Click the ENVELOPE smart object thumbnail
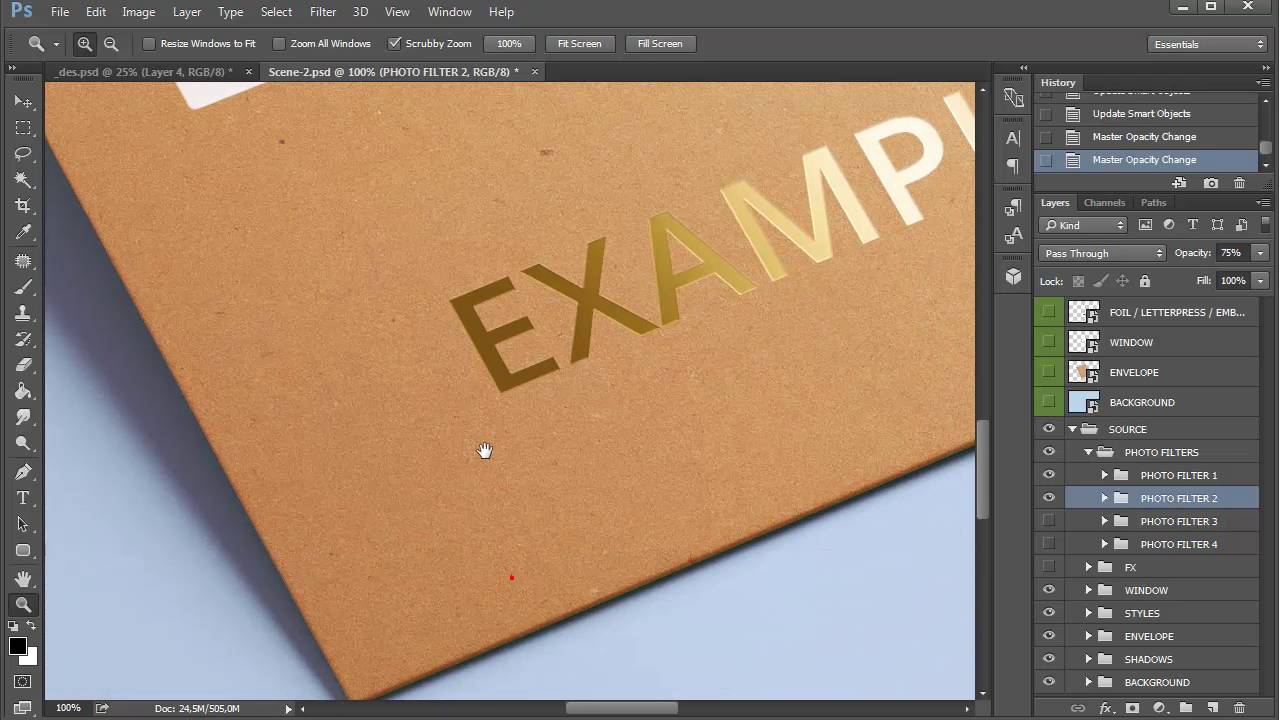Viewport: 1280px width, 720px height. click(1083, 372)
